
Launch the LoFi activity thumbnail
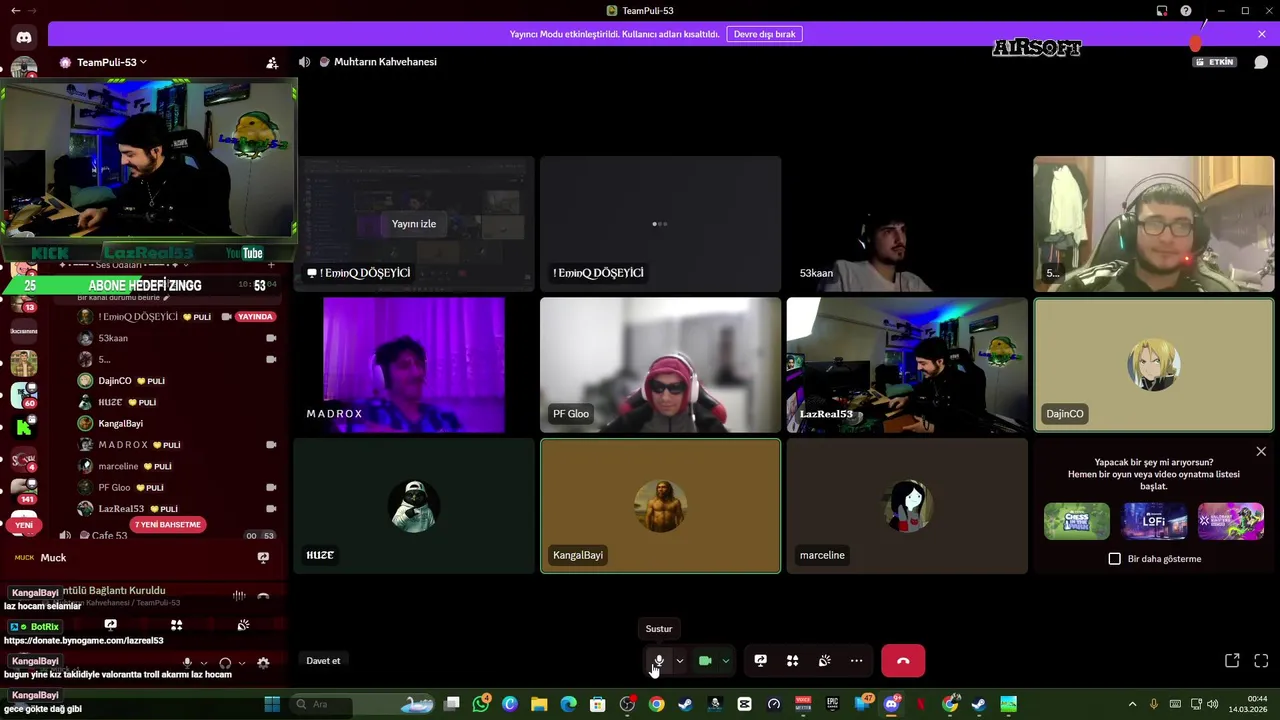pyautogui.click(x=1154, y=521)
